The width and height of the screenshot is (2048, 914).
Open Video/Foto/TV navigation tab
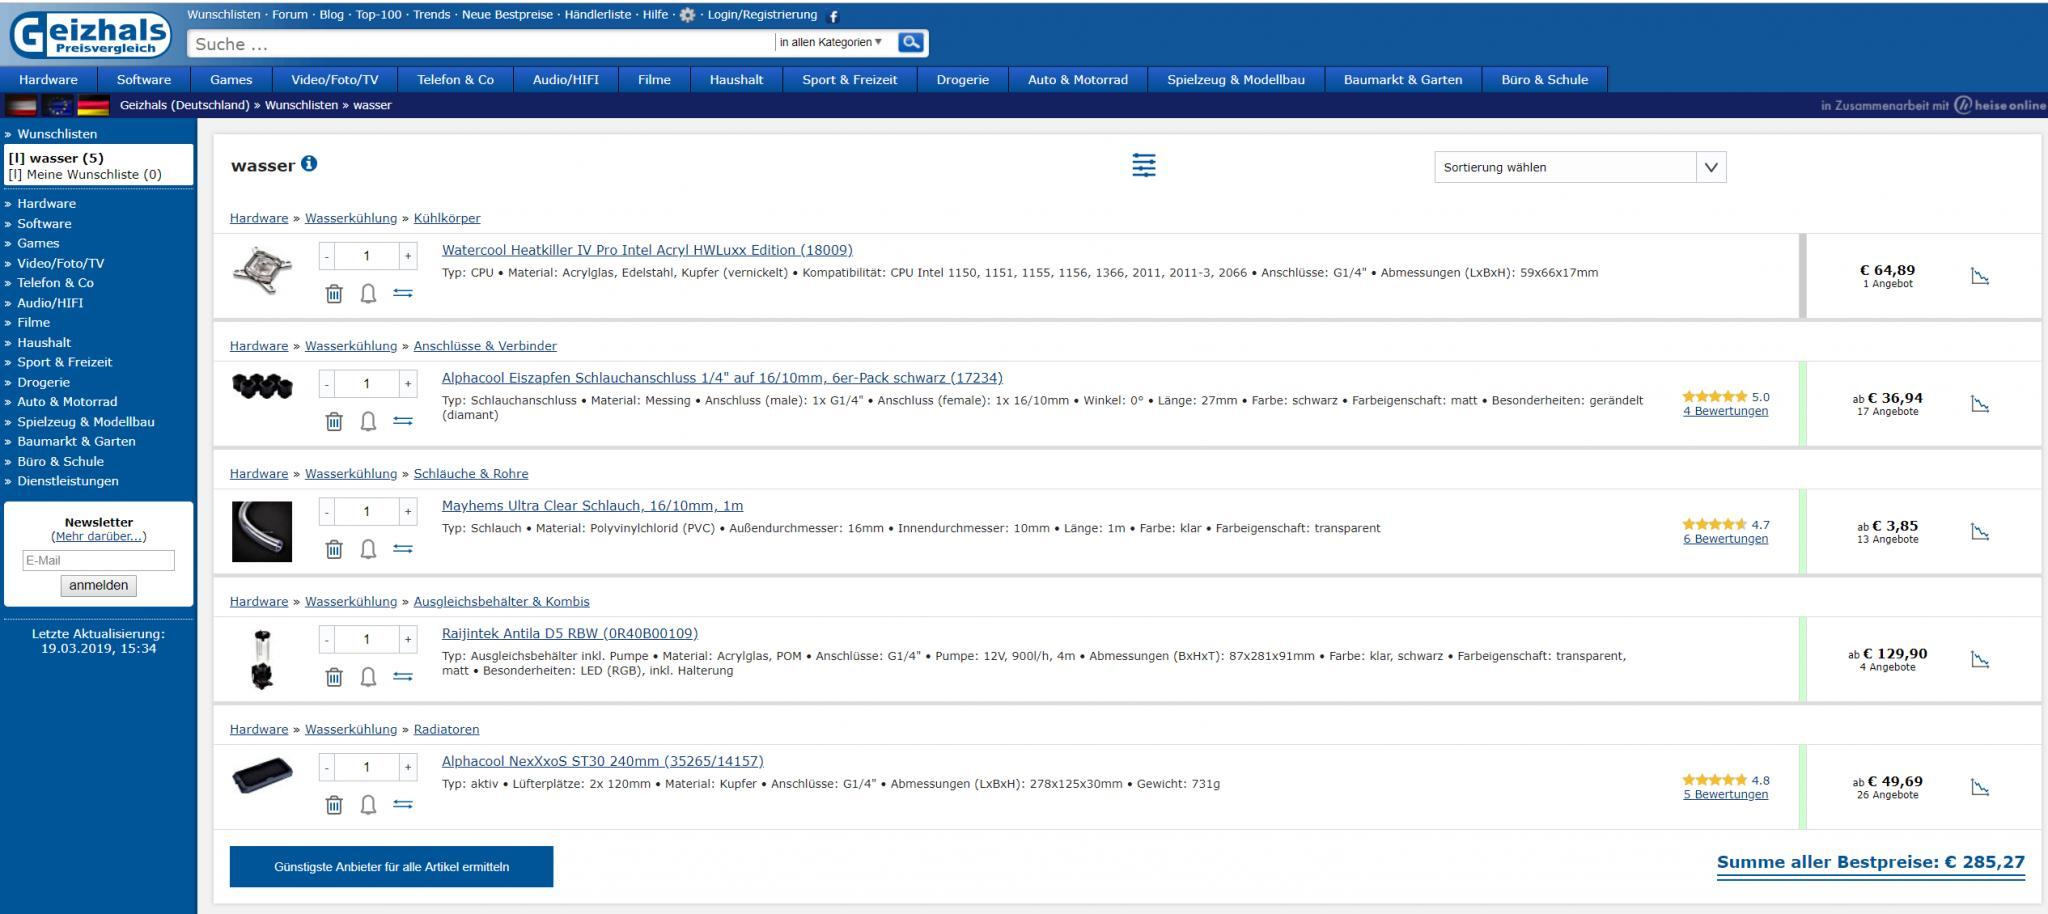(335, 80)
